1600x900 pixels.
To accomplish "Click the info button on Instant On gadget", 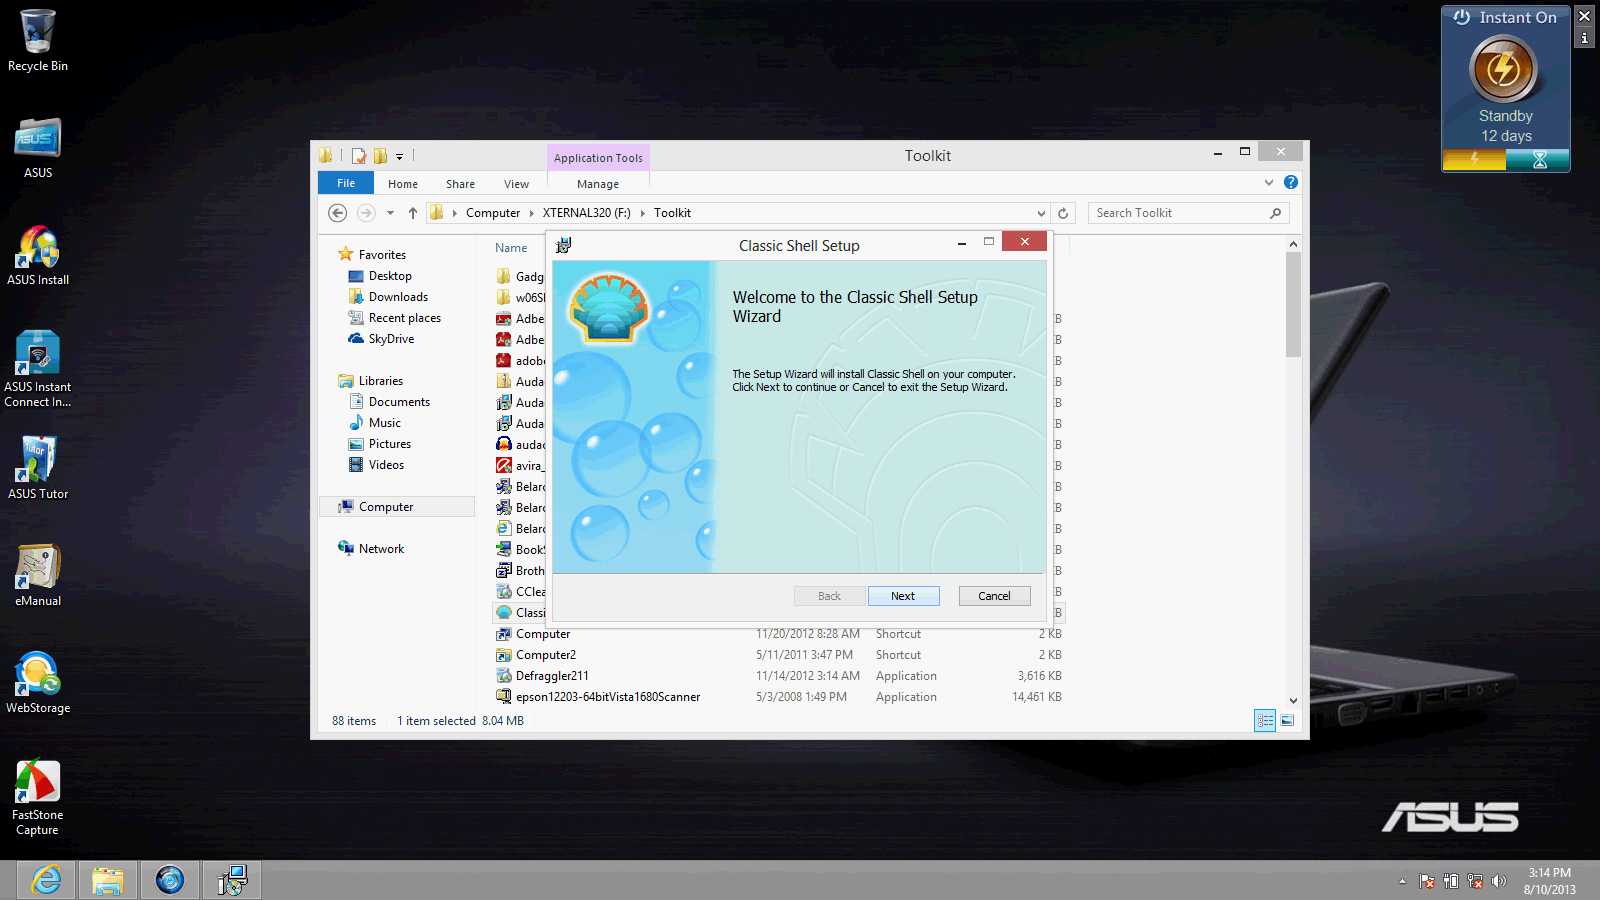I will click(1584, 37).
